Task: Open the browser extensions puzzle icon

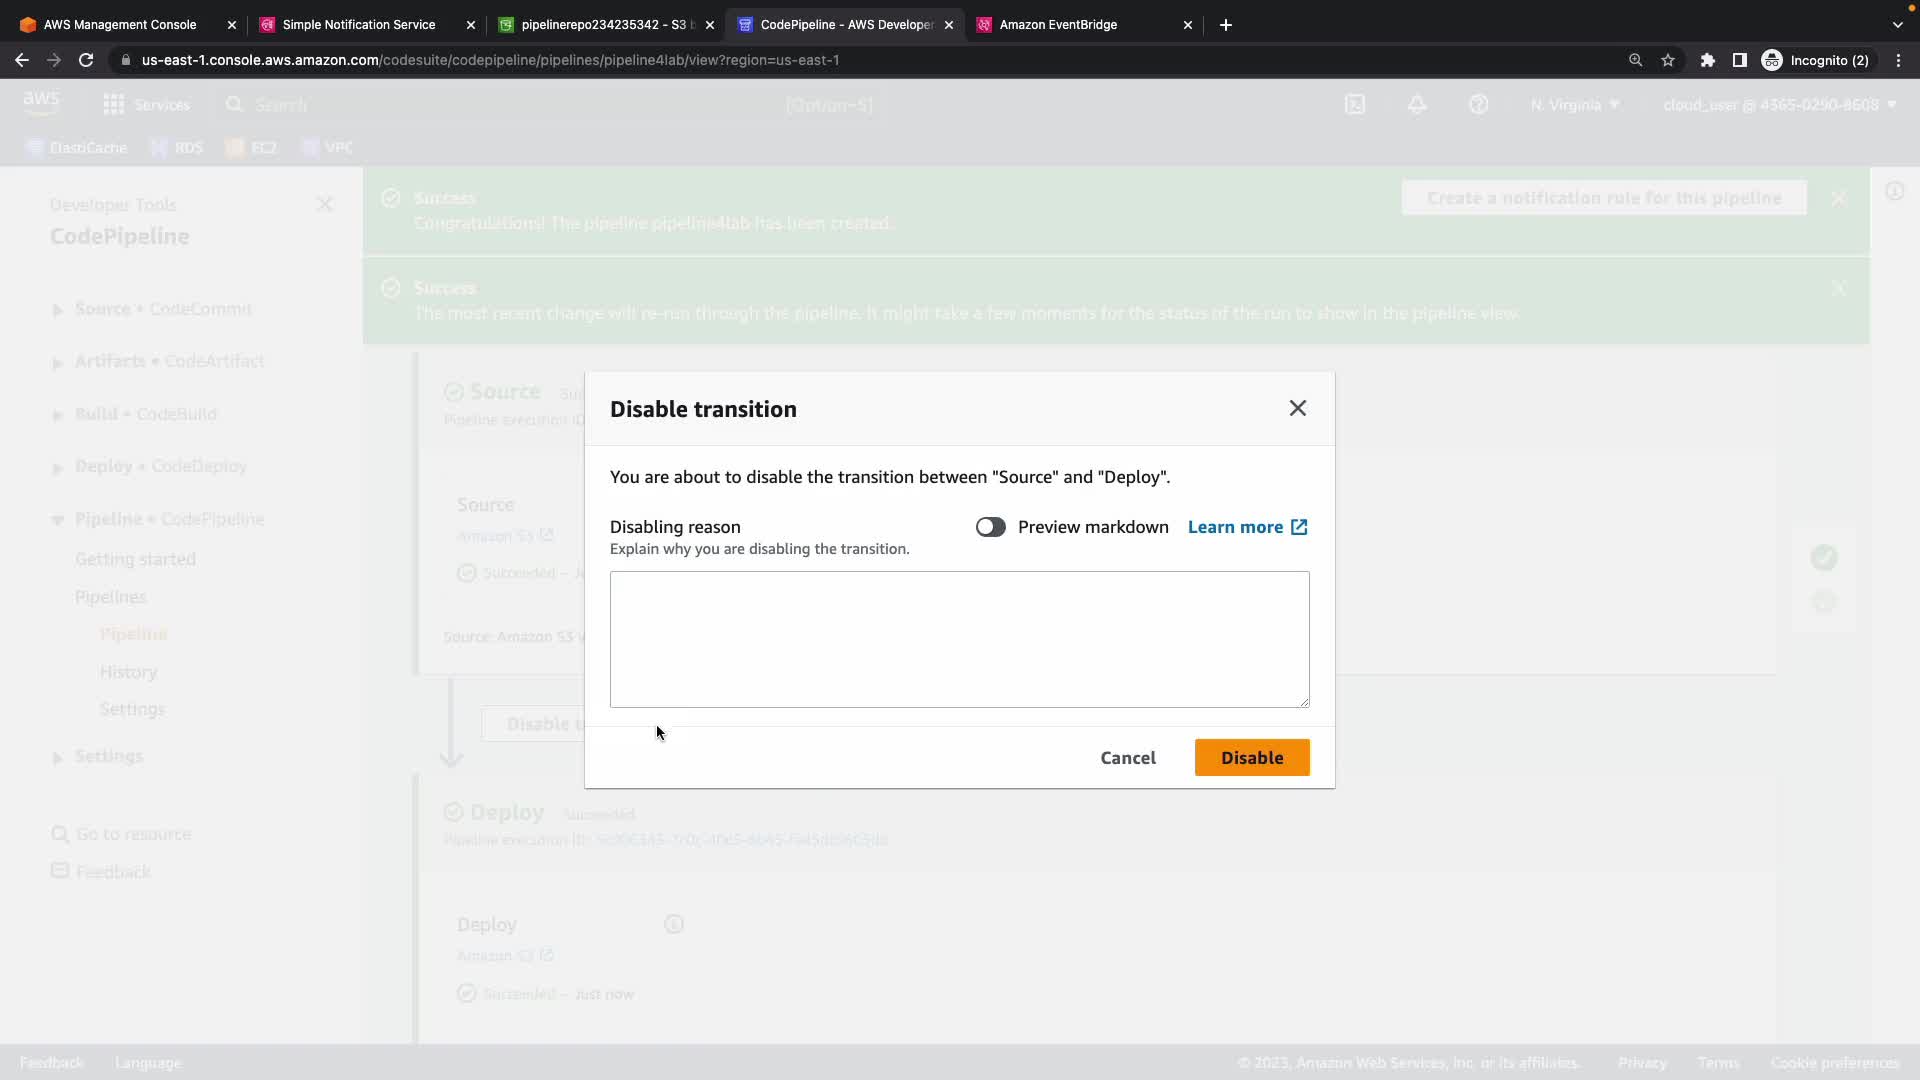Action: (1707, 60)
